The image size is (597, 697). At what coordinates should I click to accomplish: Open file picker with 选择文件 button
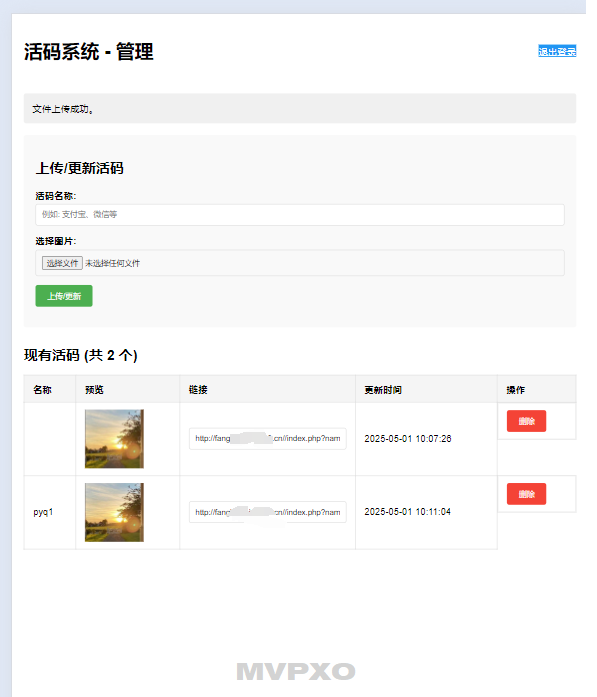[x=62, y=263]
